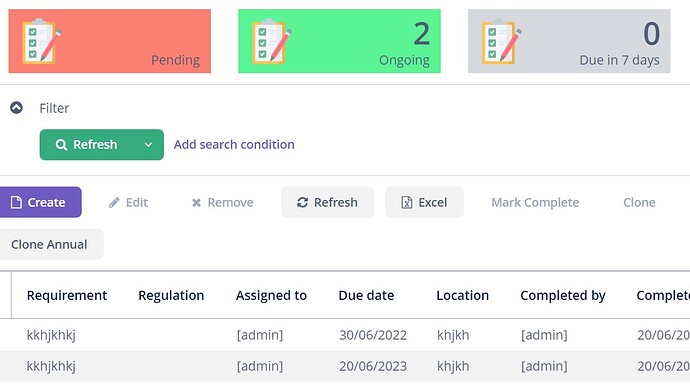Click the Ongoing count number 2

(422, 34)
